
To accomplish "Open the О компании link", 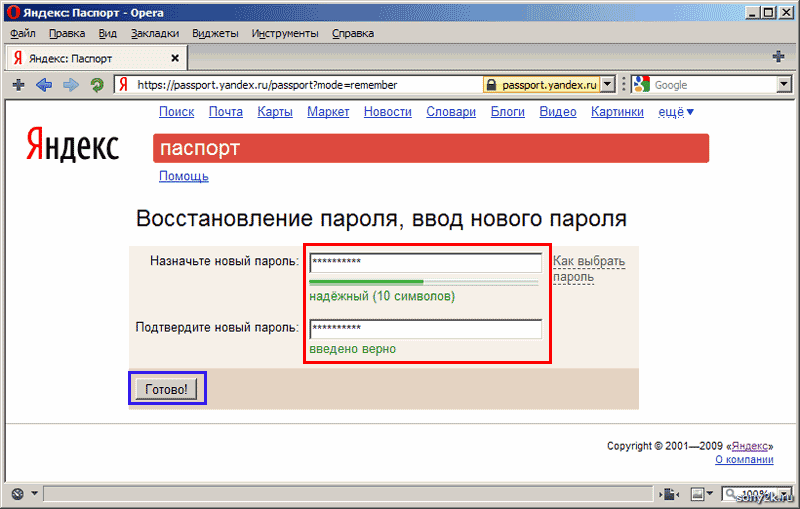I will click(744, 459).
